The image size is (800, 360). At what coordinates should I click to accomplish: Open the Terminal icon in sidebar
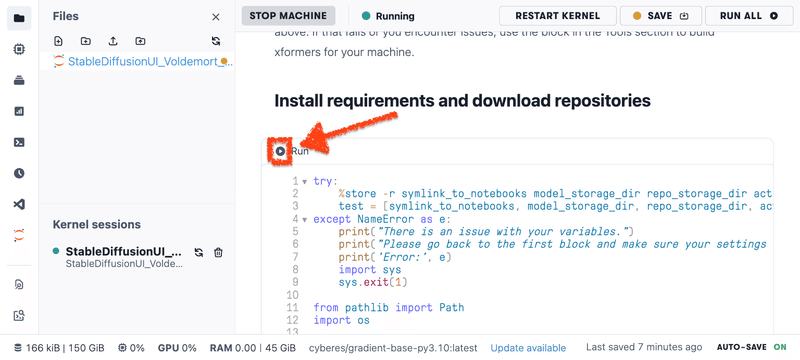[19, 142]
